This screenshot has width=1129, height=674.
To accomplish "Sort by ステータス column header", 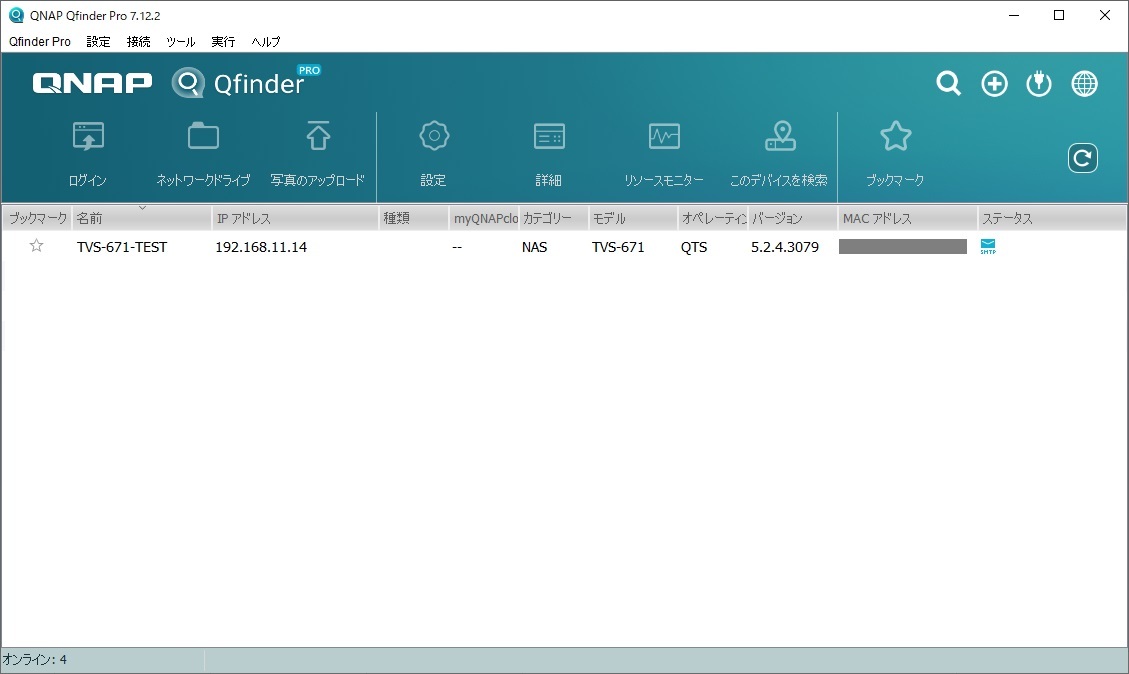I will coord(1052,218).
